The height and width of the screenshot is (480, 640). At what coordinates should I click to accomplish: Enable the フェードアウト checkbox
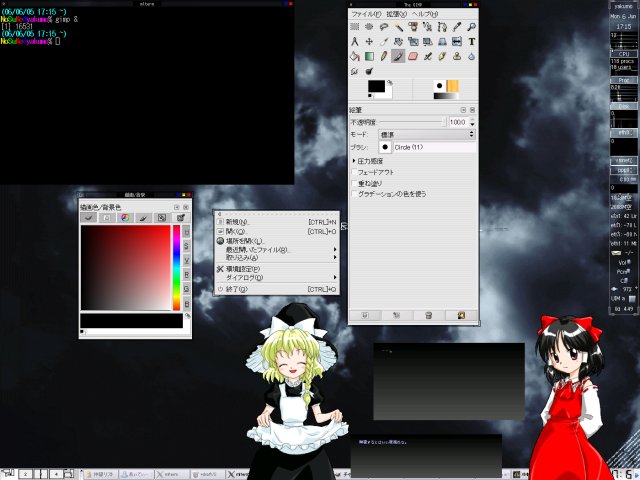coord(354,172)
